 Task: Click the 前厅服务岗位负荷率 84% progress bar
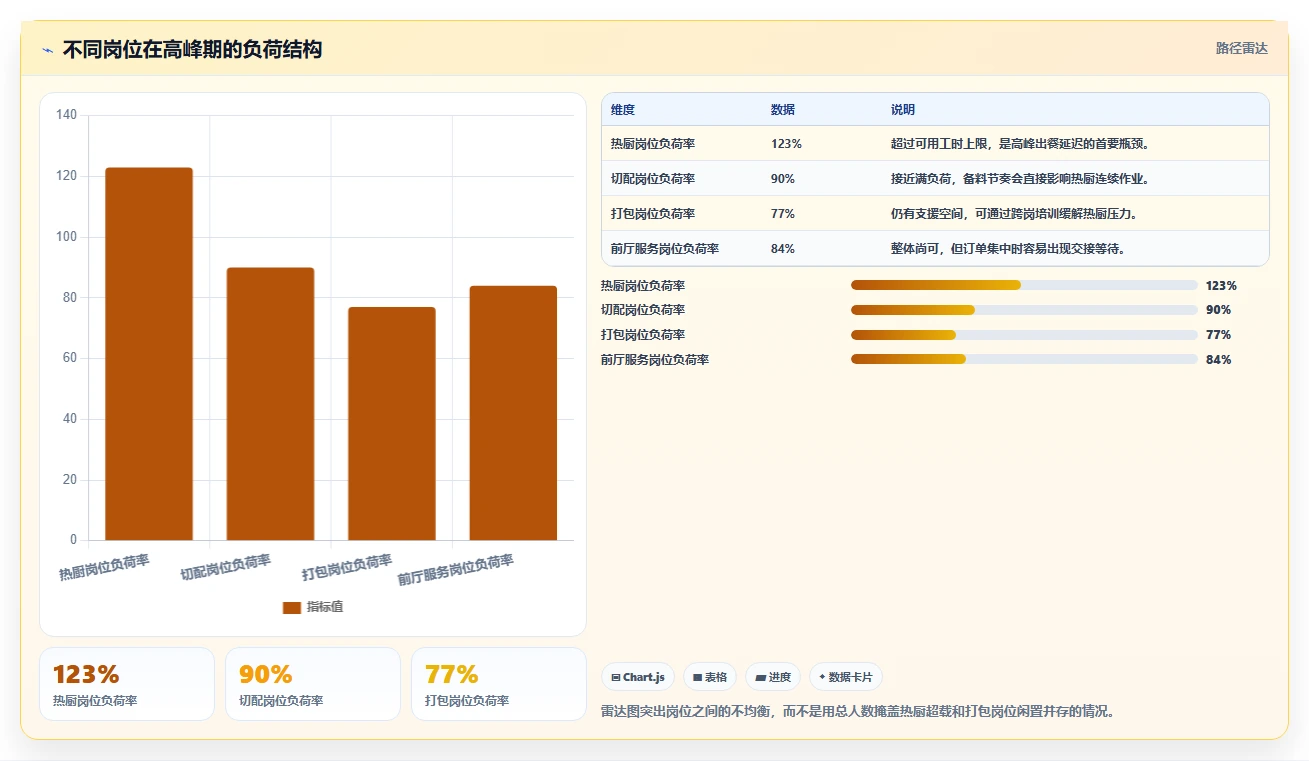pyautogui.click(x=1024, y=359)
